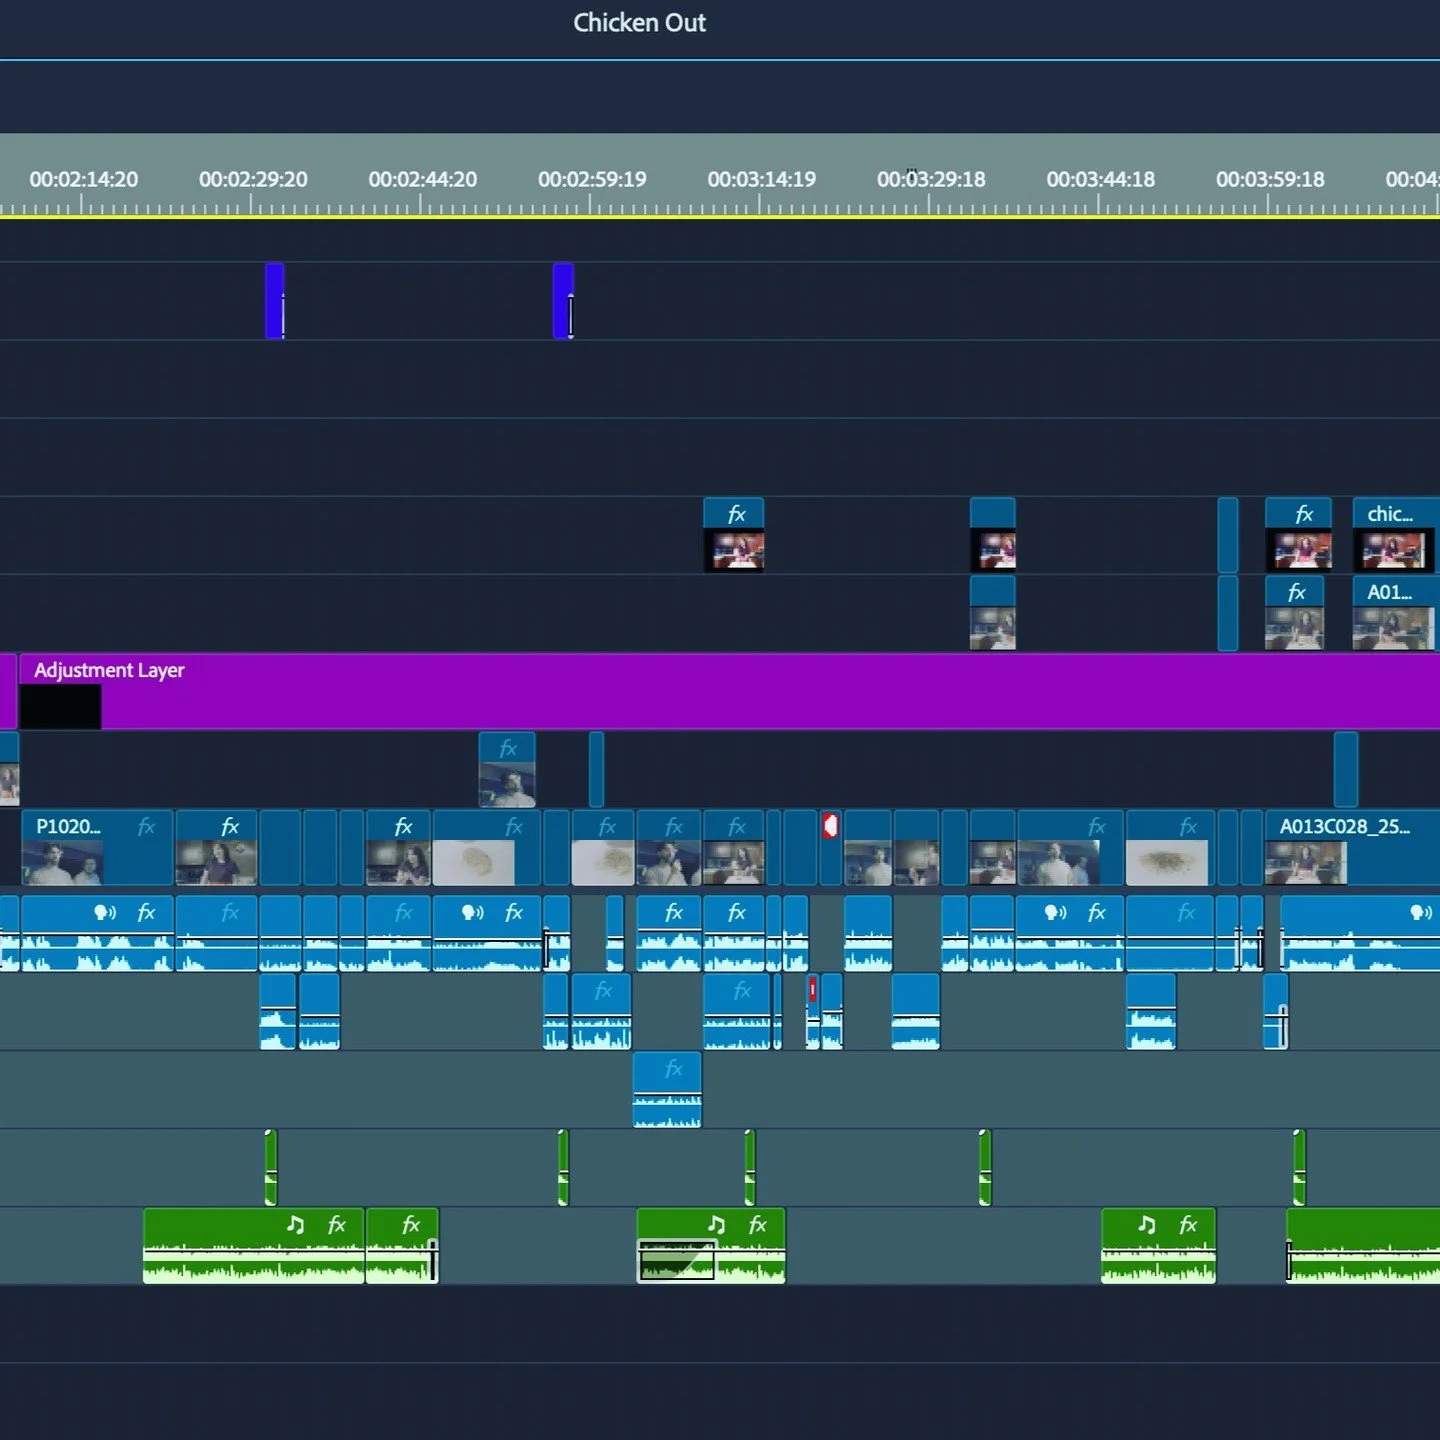Select the Chicken Out sequence tab

pos(639,23)
